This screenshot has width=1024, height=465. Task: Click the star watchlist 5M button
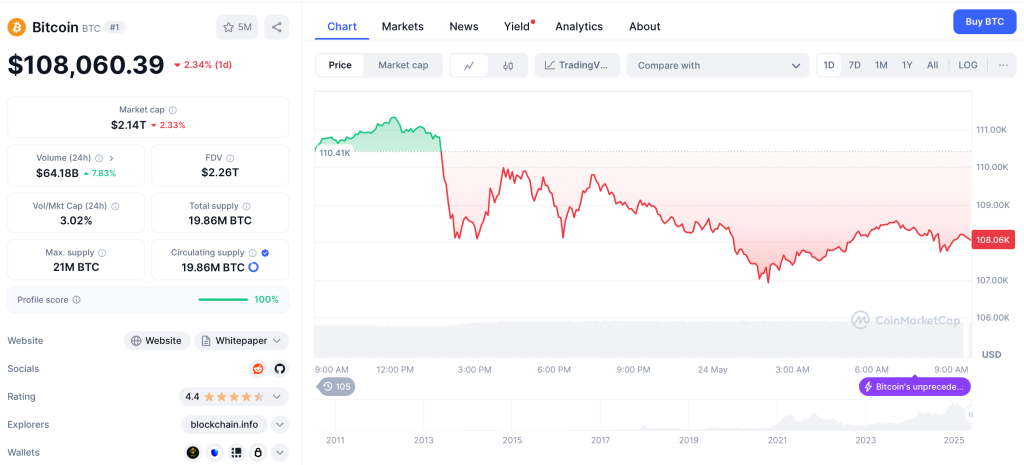coord(237,27)
